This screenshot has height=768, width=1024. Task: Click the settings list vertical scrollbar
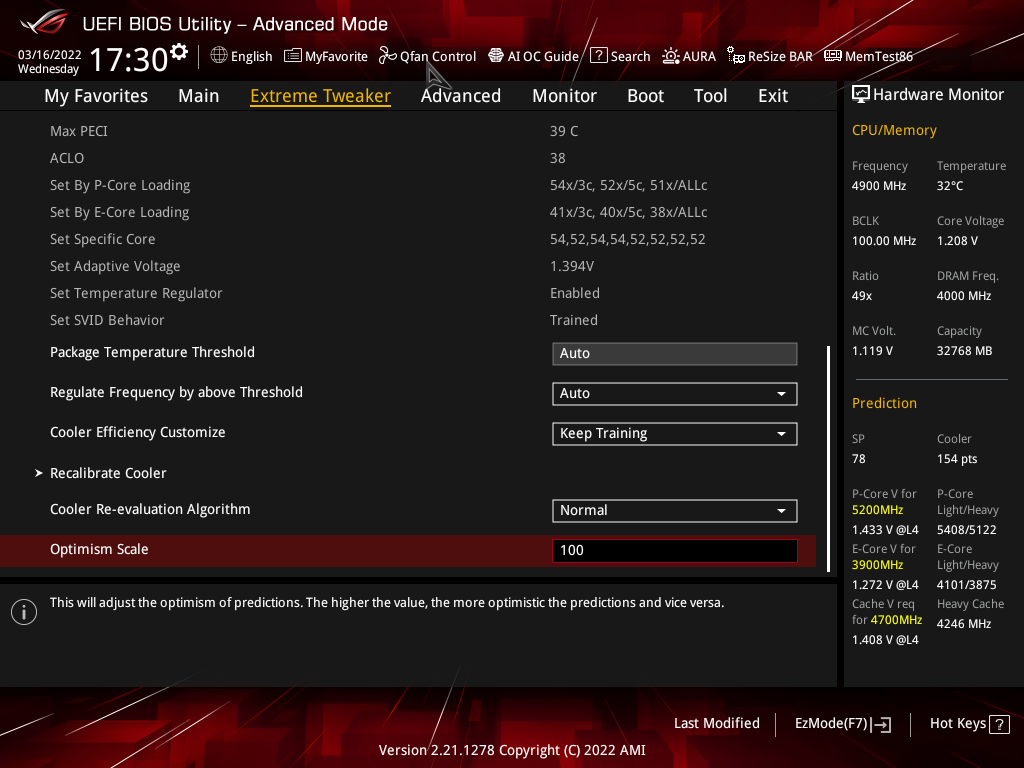tap(828, 459)
